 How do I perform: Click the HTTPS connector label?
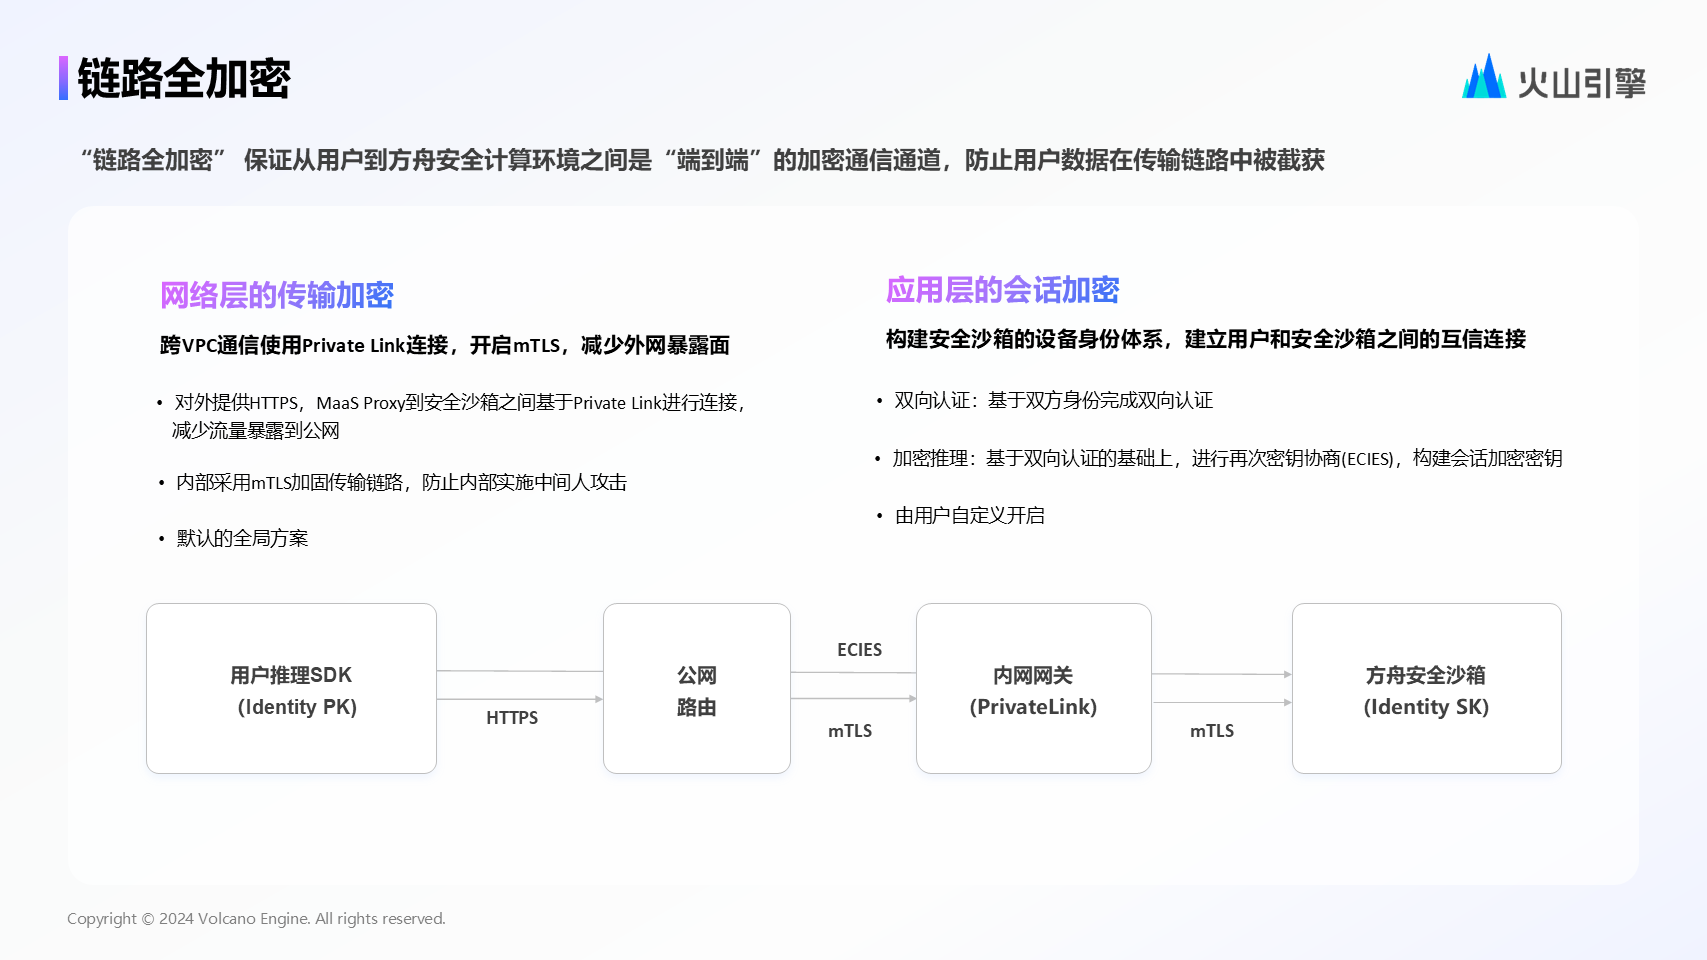(x=512, y=718)
